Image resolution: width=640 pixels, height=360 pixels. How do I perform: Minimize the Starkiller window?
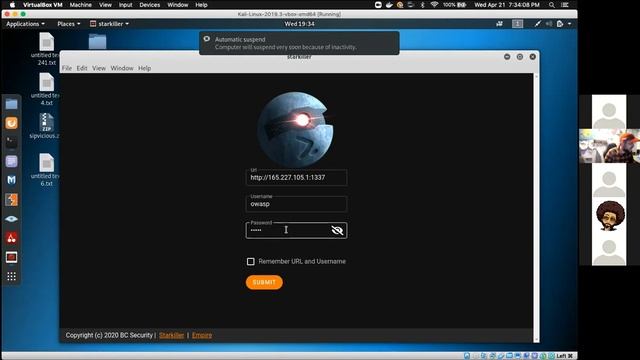click(x=507, y=57)
